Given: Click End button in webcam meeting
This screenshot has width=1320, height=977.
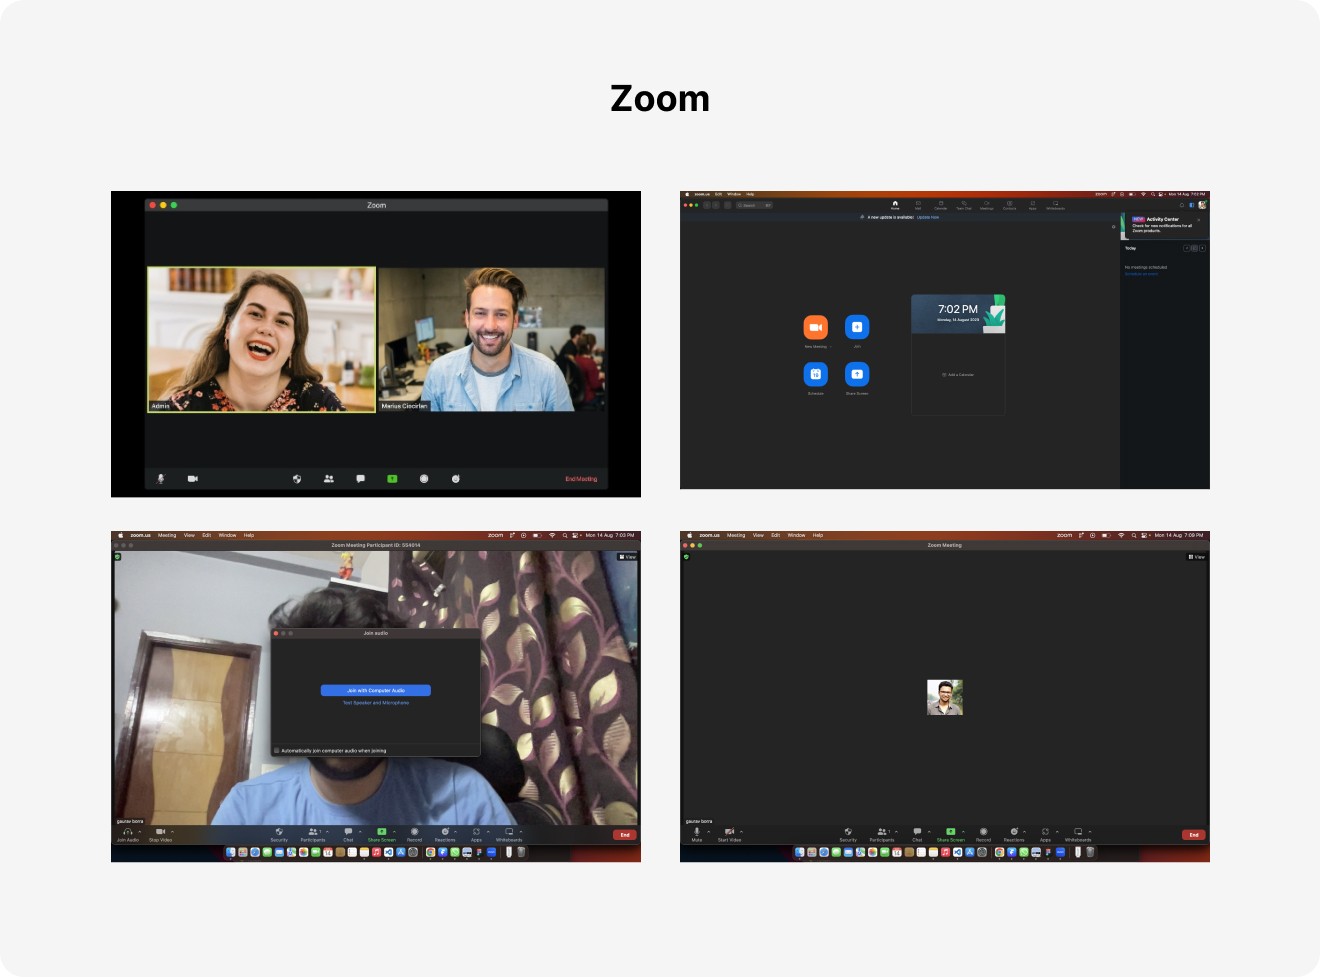Looking at the screenshot, I should pyautogui.click(x=625, y=835).
